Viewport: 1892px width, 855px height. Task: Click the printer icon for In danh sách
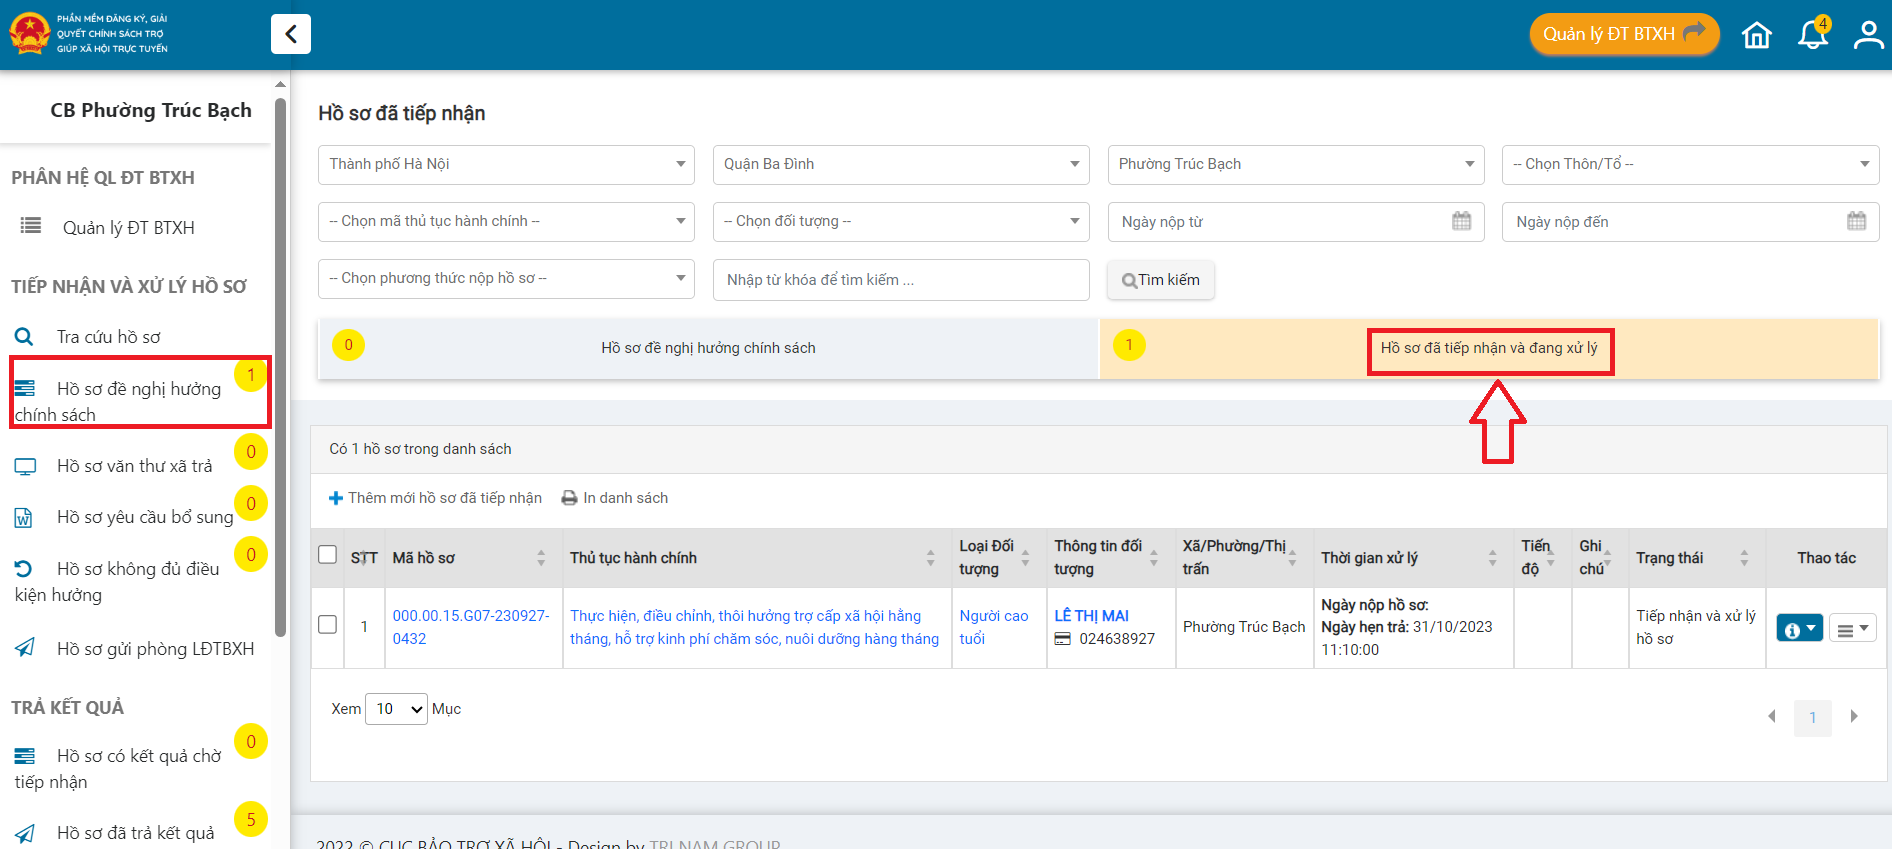coord(569,498)
